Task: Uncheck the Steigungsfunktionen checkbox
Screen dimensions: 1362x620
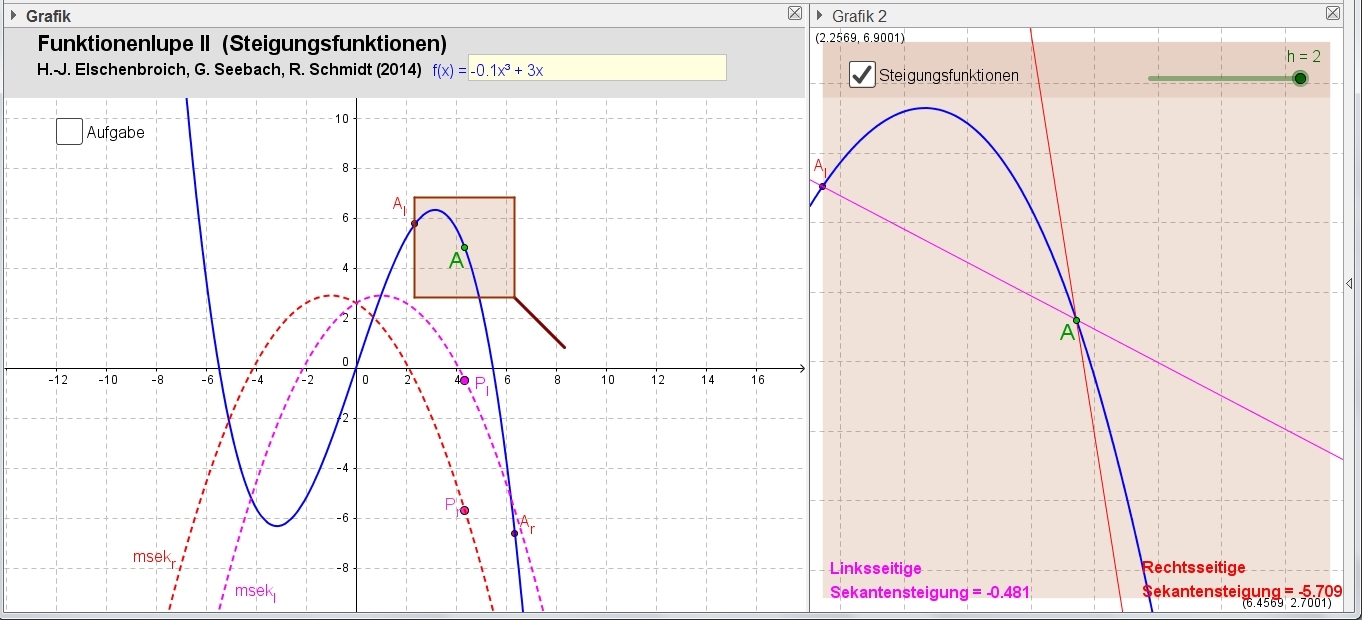Action: coord(862,75)
